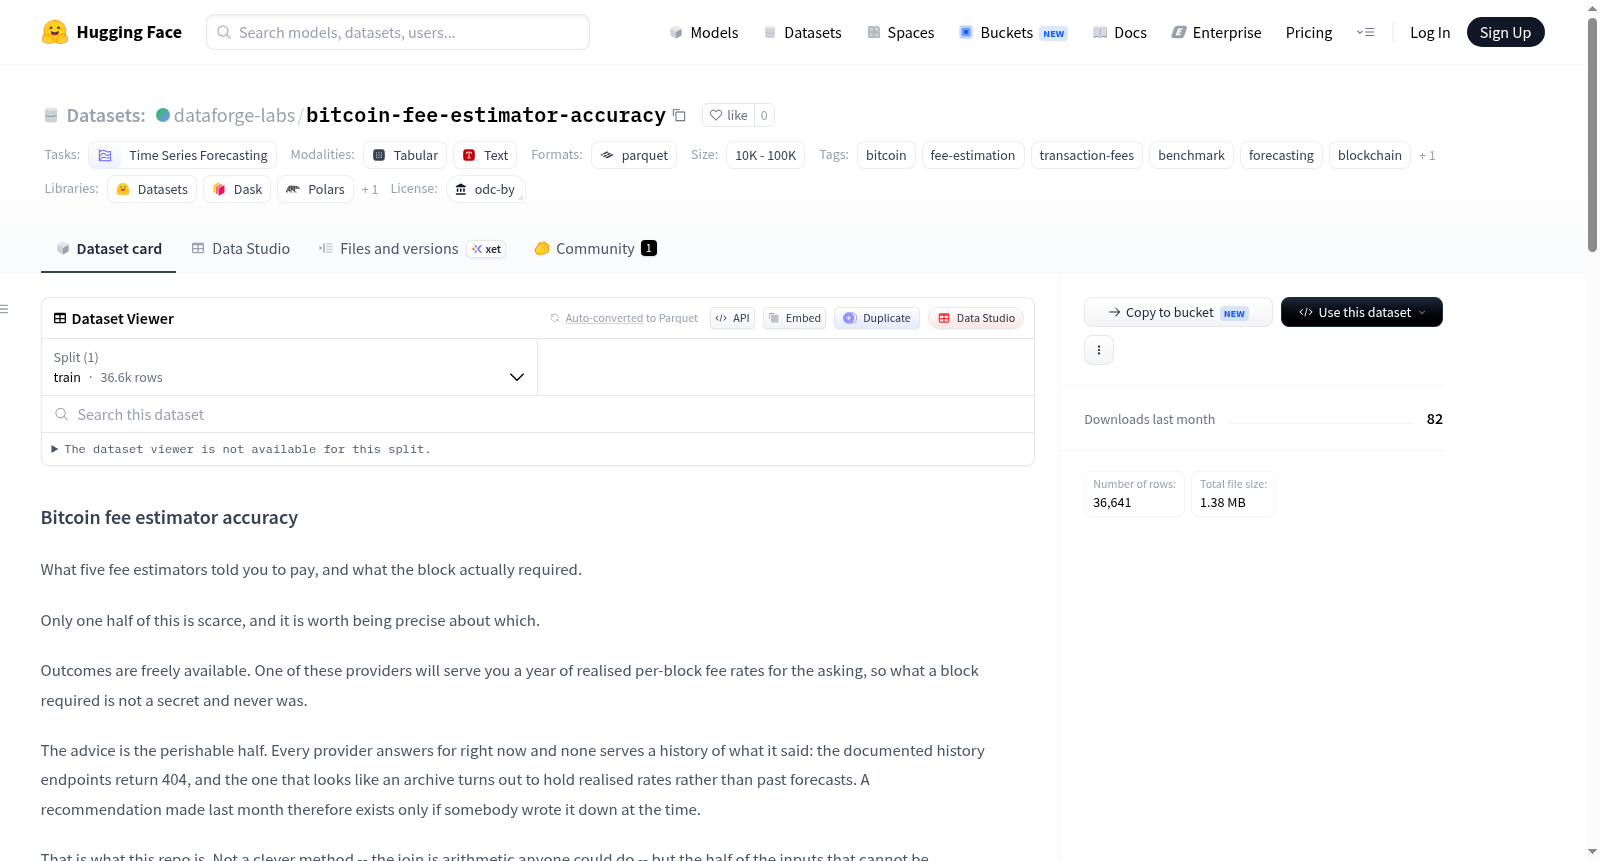Select the 10K - 100K size tag

pos(766,155)
